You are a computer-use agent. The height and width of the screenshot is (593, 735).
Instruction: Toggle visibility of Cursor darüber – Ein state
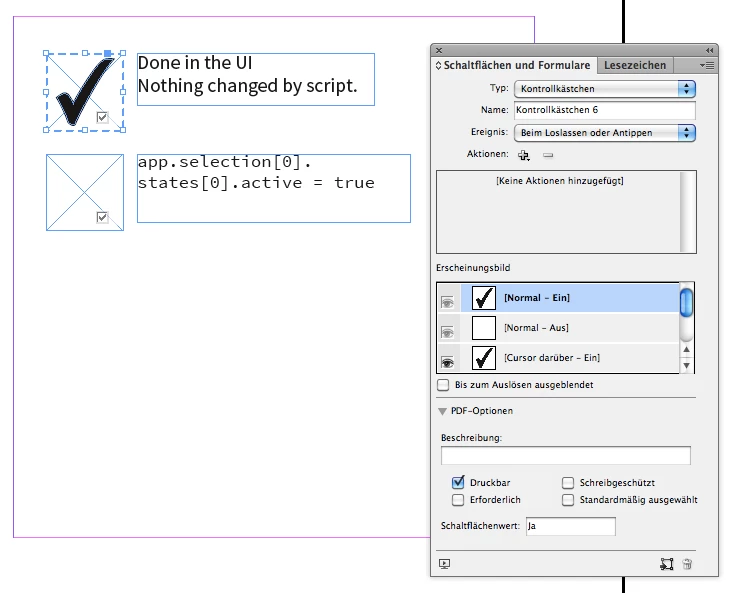click(448, 362)
